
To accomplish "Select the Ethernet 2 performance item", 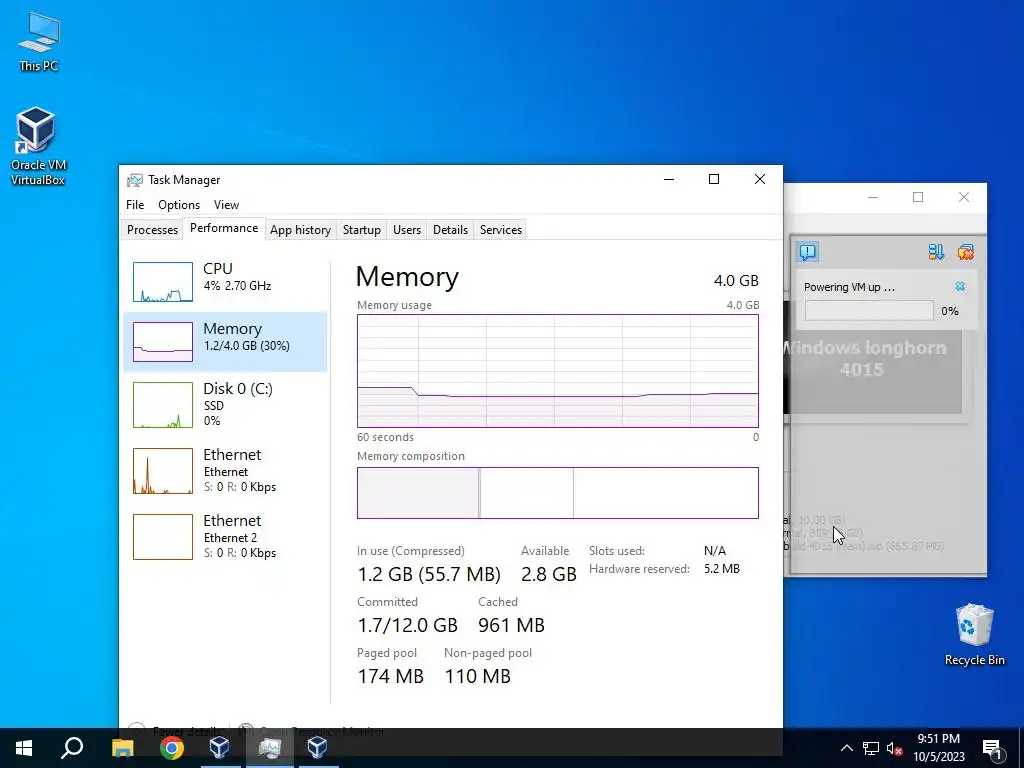I will tap(225, 536).
